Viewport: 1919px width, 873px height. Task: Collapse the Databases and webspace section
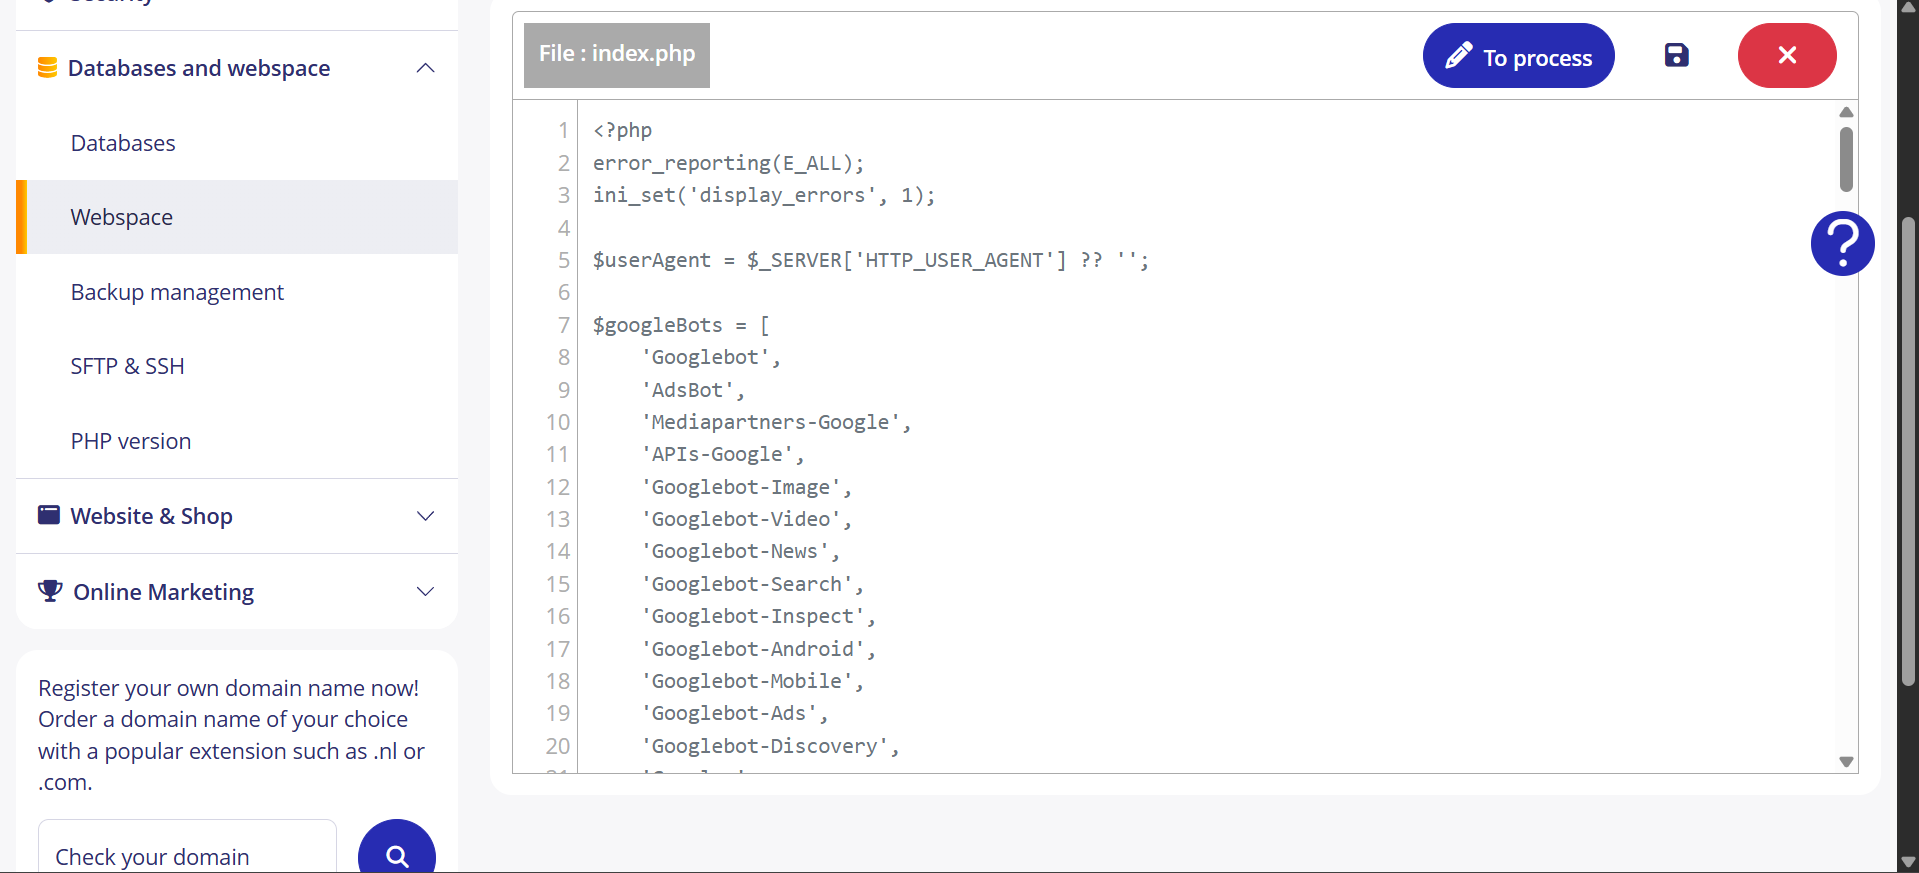(x=425, y=68)
